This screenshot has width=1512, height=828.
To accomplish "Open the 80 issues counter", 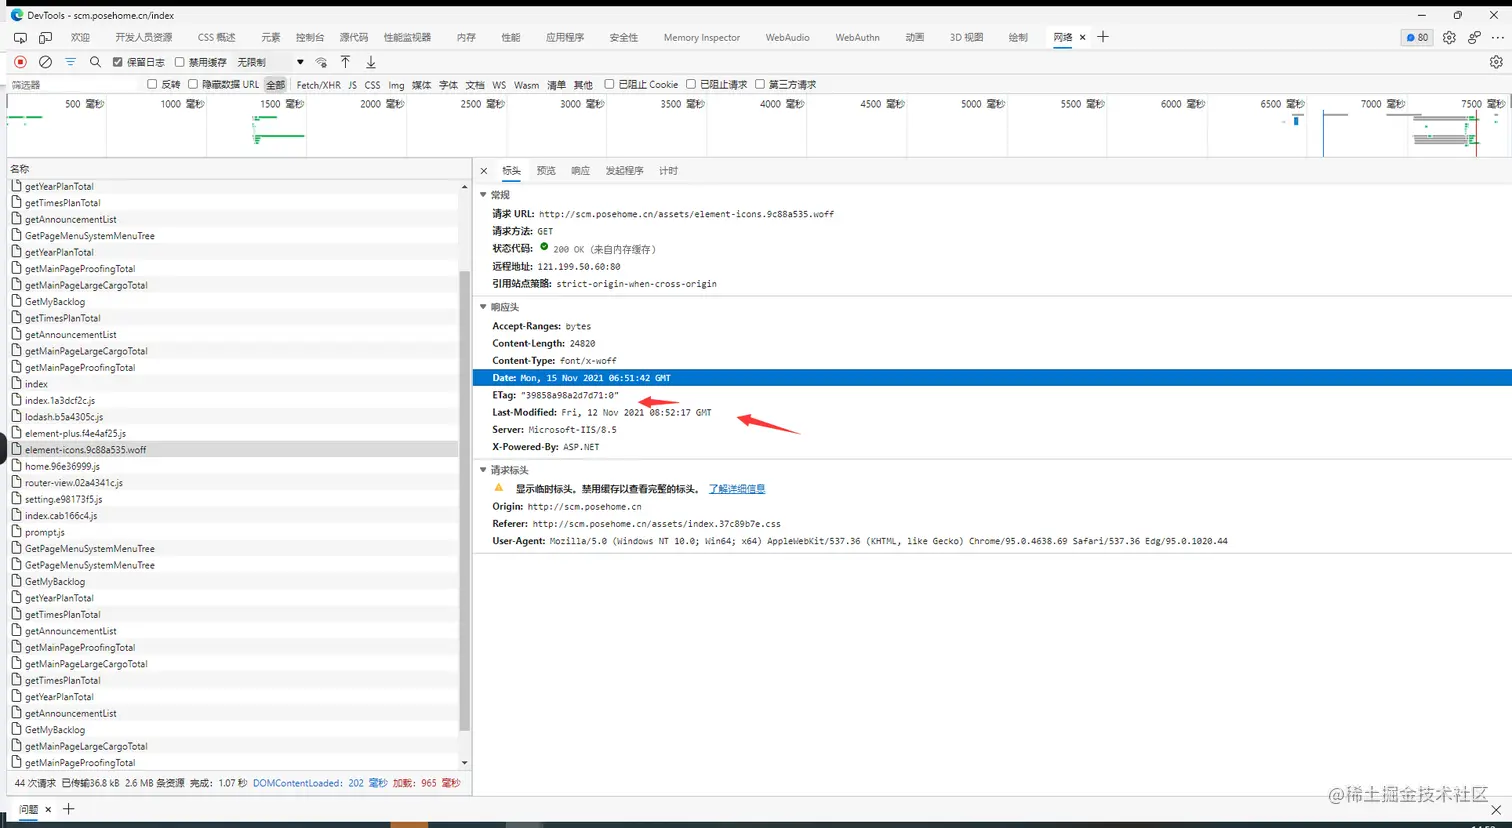I will point(1417,37).
